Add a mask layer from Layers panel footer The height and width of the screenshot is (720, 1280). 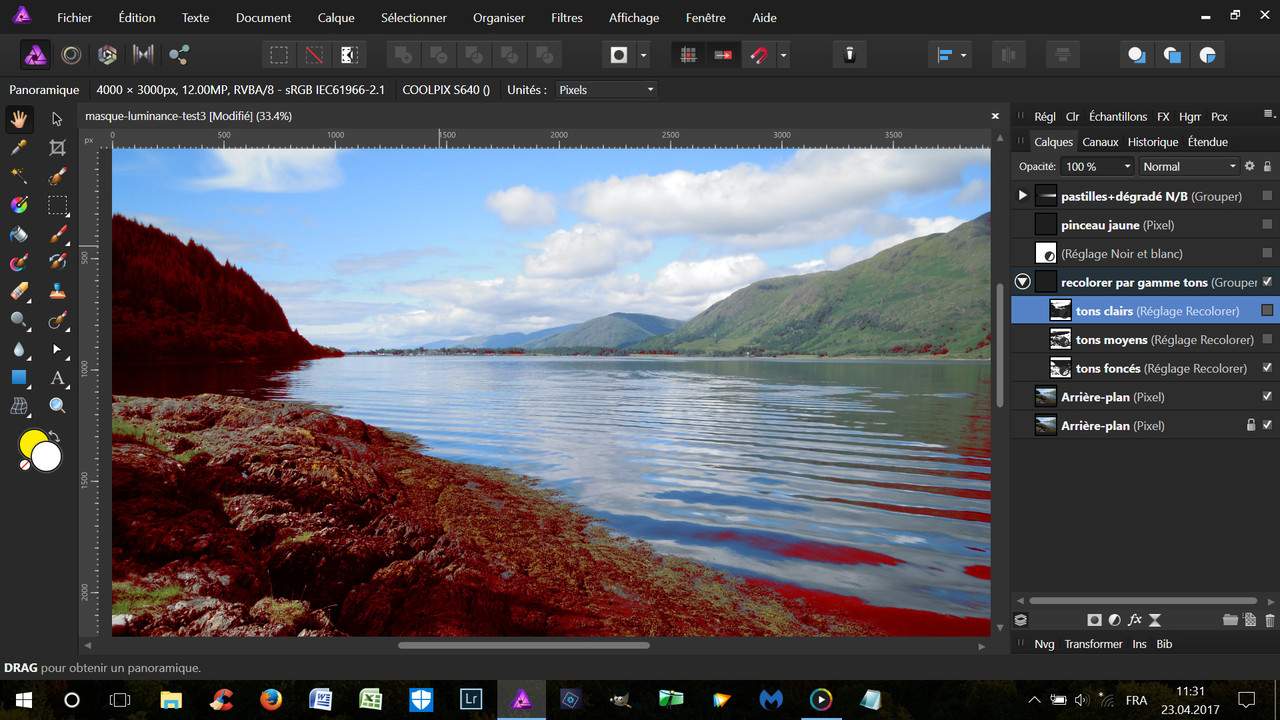pos(1095,620)
